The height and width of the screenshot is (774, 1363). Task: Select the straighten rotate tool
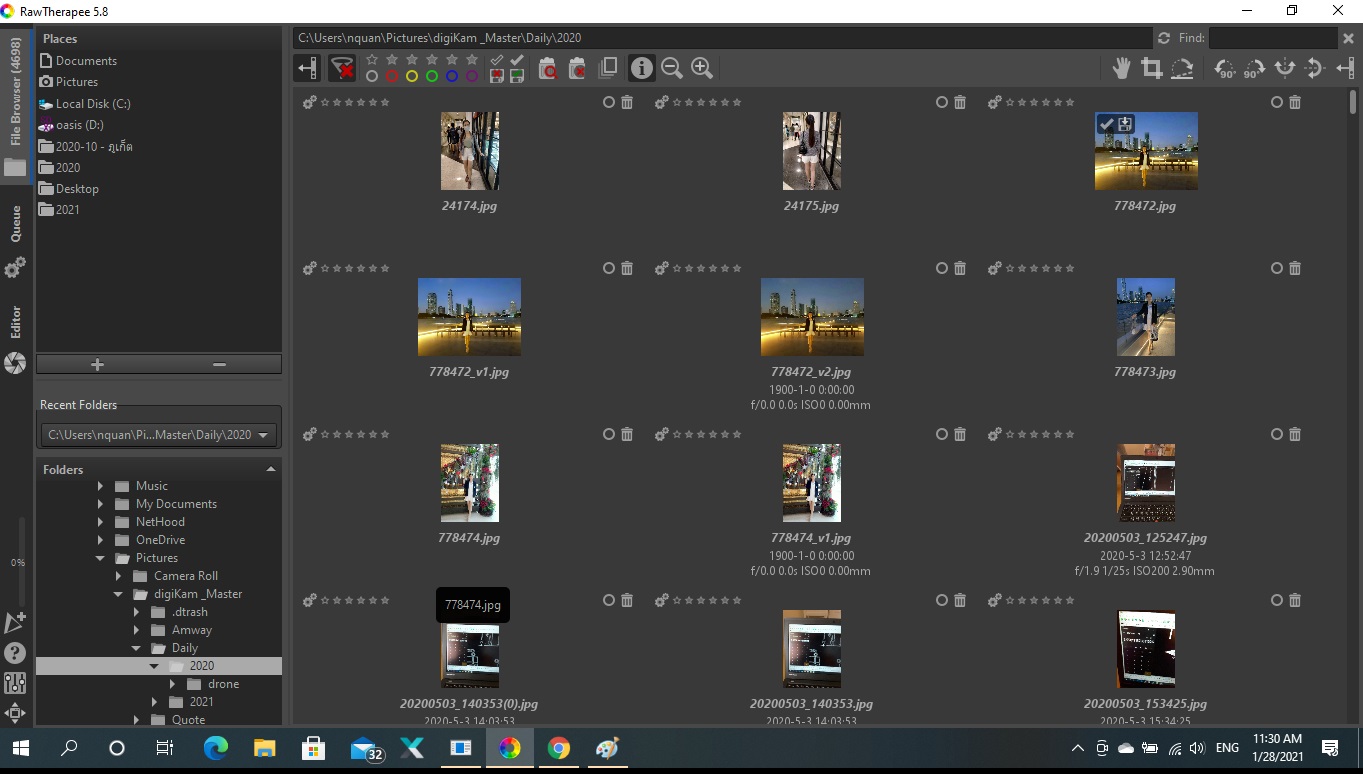(1182, 68)
